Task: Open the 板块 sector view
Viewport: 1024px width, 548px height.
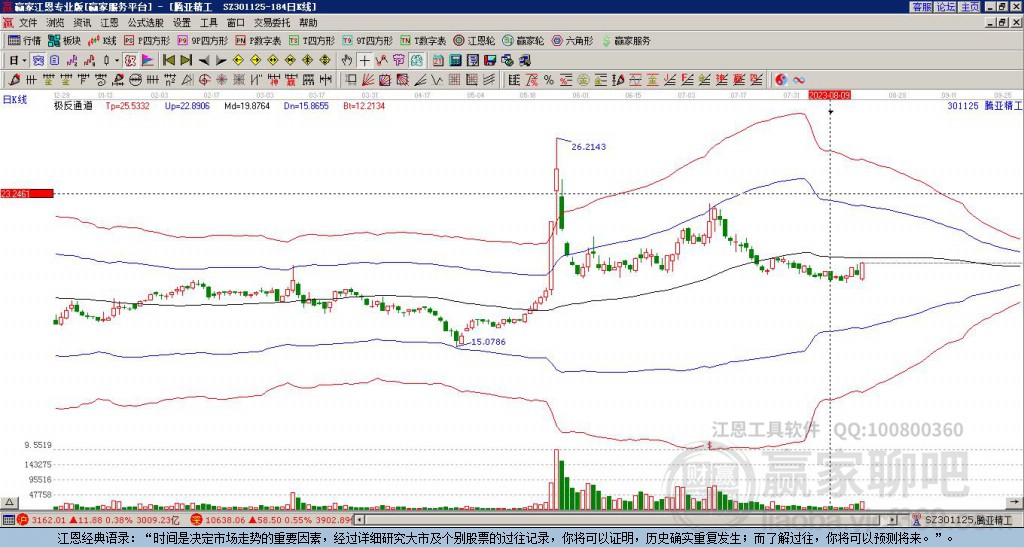Action: pyautogui.click(x=65, y=40)
